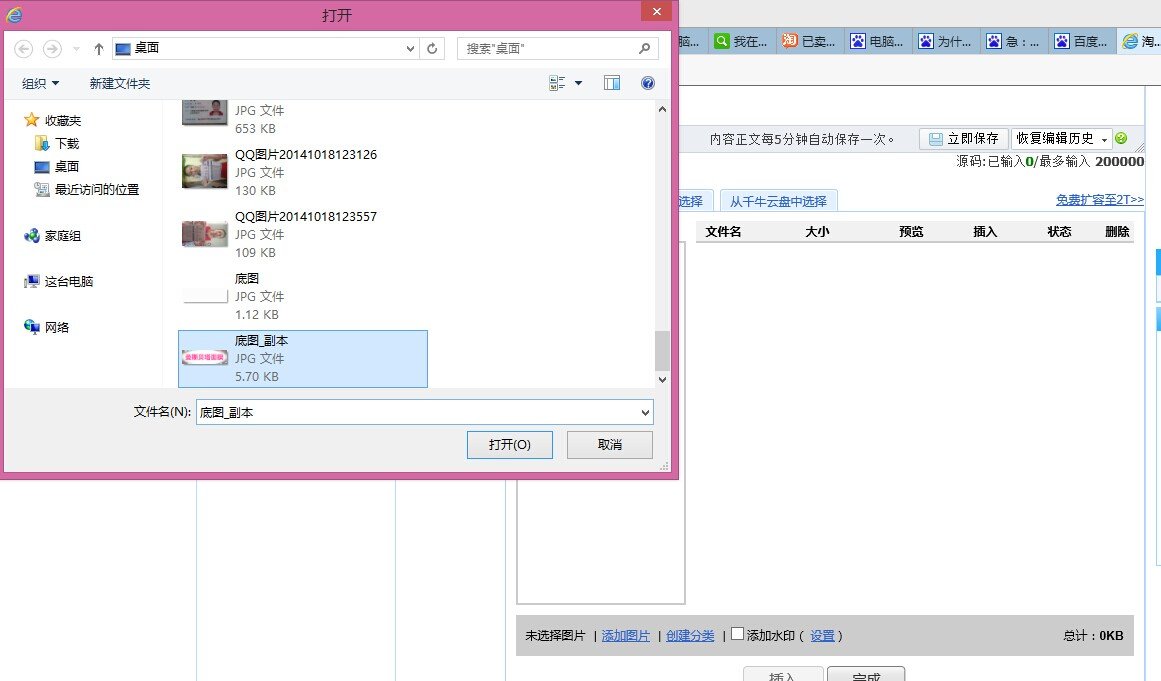Click the file list vertical scrollbar thumb
The image size is (1161, 681).
click(x=661, y=351)
